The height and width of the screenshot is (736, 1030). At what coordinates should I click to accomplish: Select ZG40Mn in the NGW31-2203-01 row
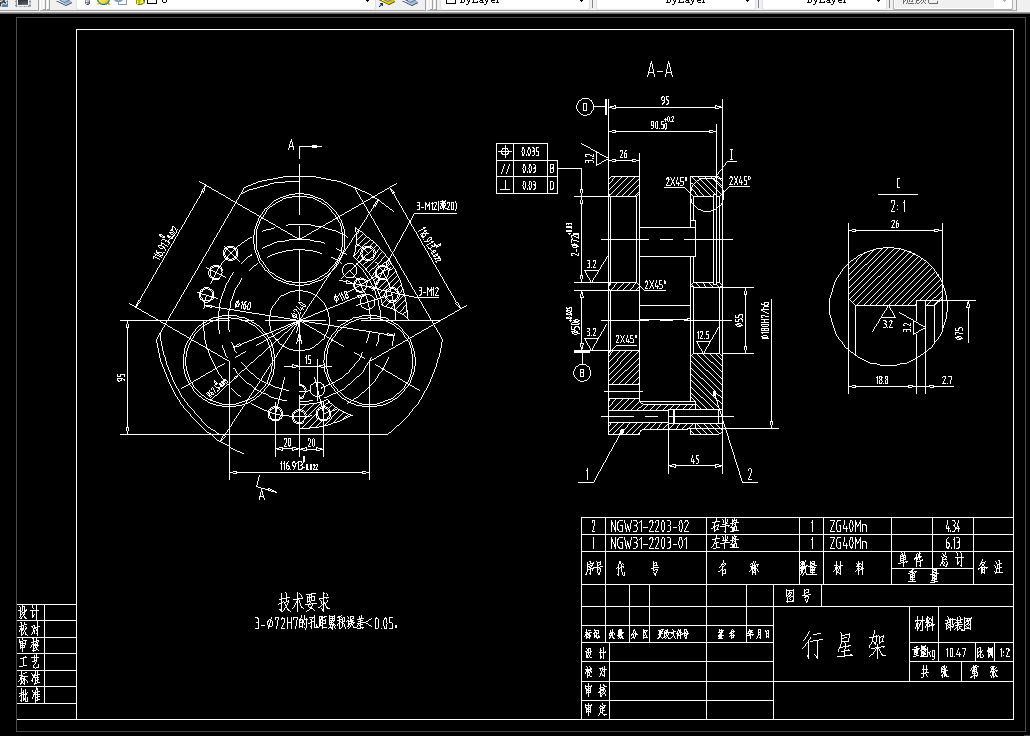tap(848, 543)
